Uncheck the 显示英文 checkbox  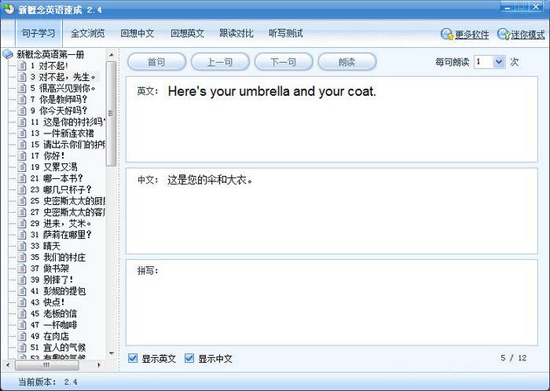coord(133,358)
